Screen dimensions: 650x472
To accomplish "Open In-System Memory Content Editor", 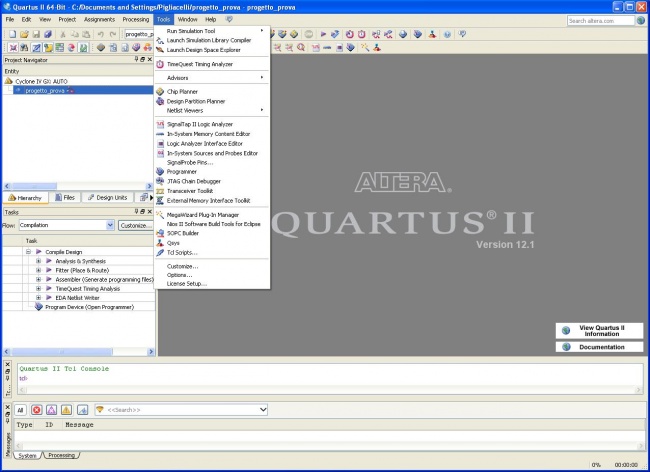I will [212, 134].
